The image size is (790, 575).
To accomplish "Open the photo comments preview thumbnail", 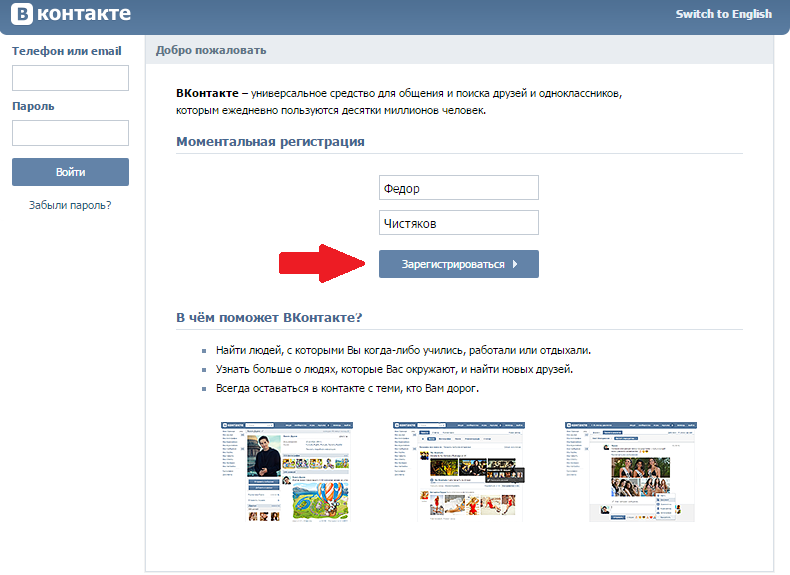I will (631, 472).
